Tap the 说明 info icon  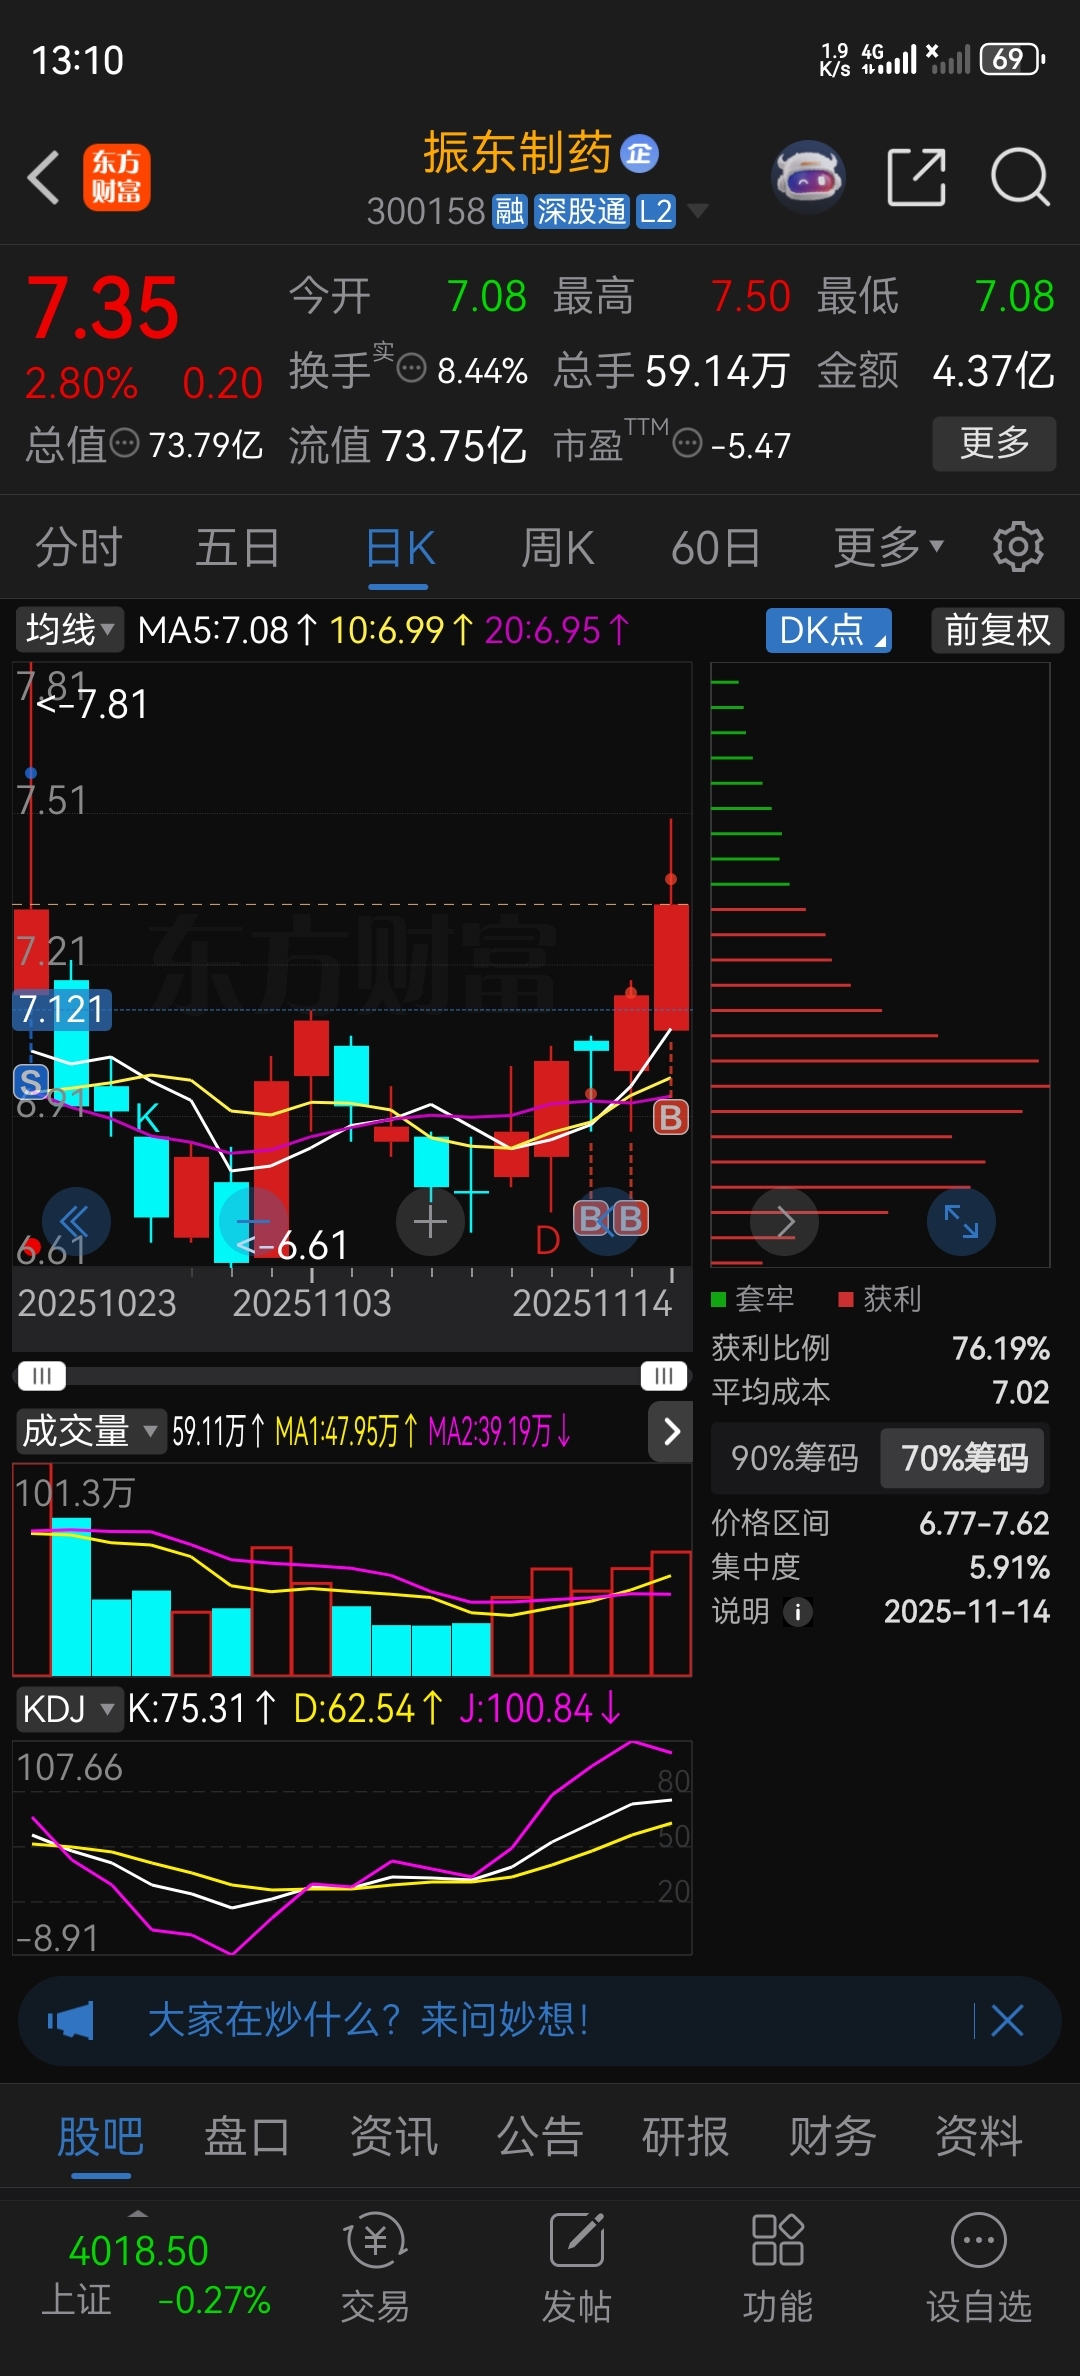click(798, 1612)
